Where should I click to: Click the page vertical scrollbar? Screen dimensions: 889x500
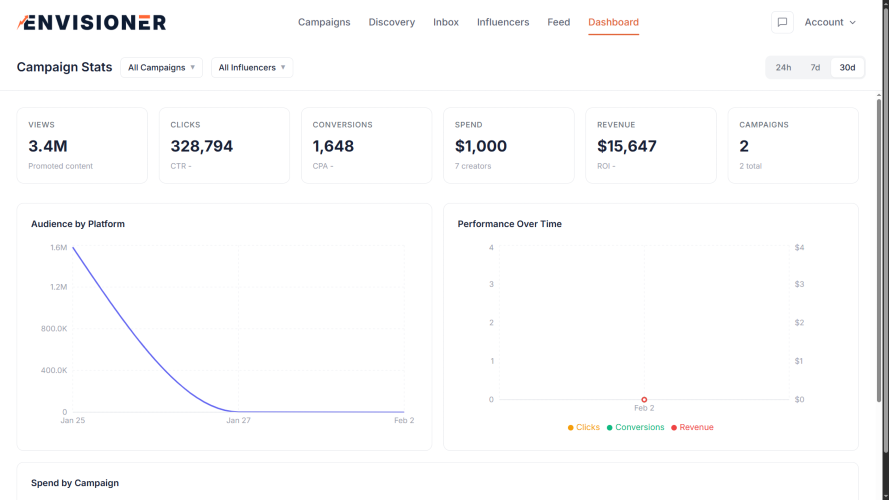pyautogui.click(x=883, y=250)
